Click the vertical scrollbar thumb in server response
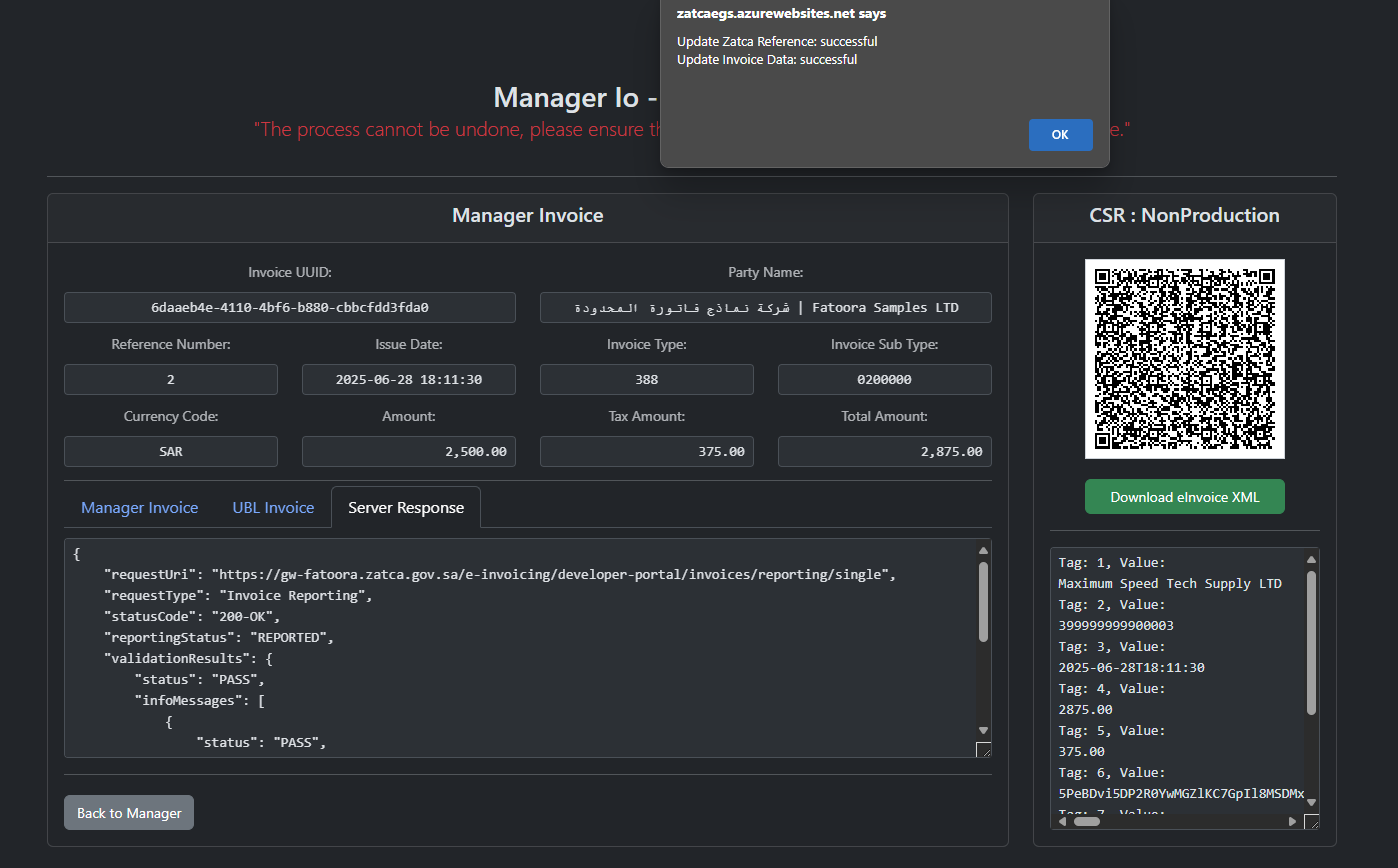Image resolution: width=1398 pixels, height=868 pixels. click(983, 601)
